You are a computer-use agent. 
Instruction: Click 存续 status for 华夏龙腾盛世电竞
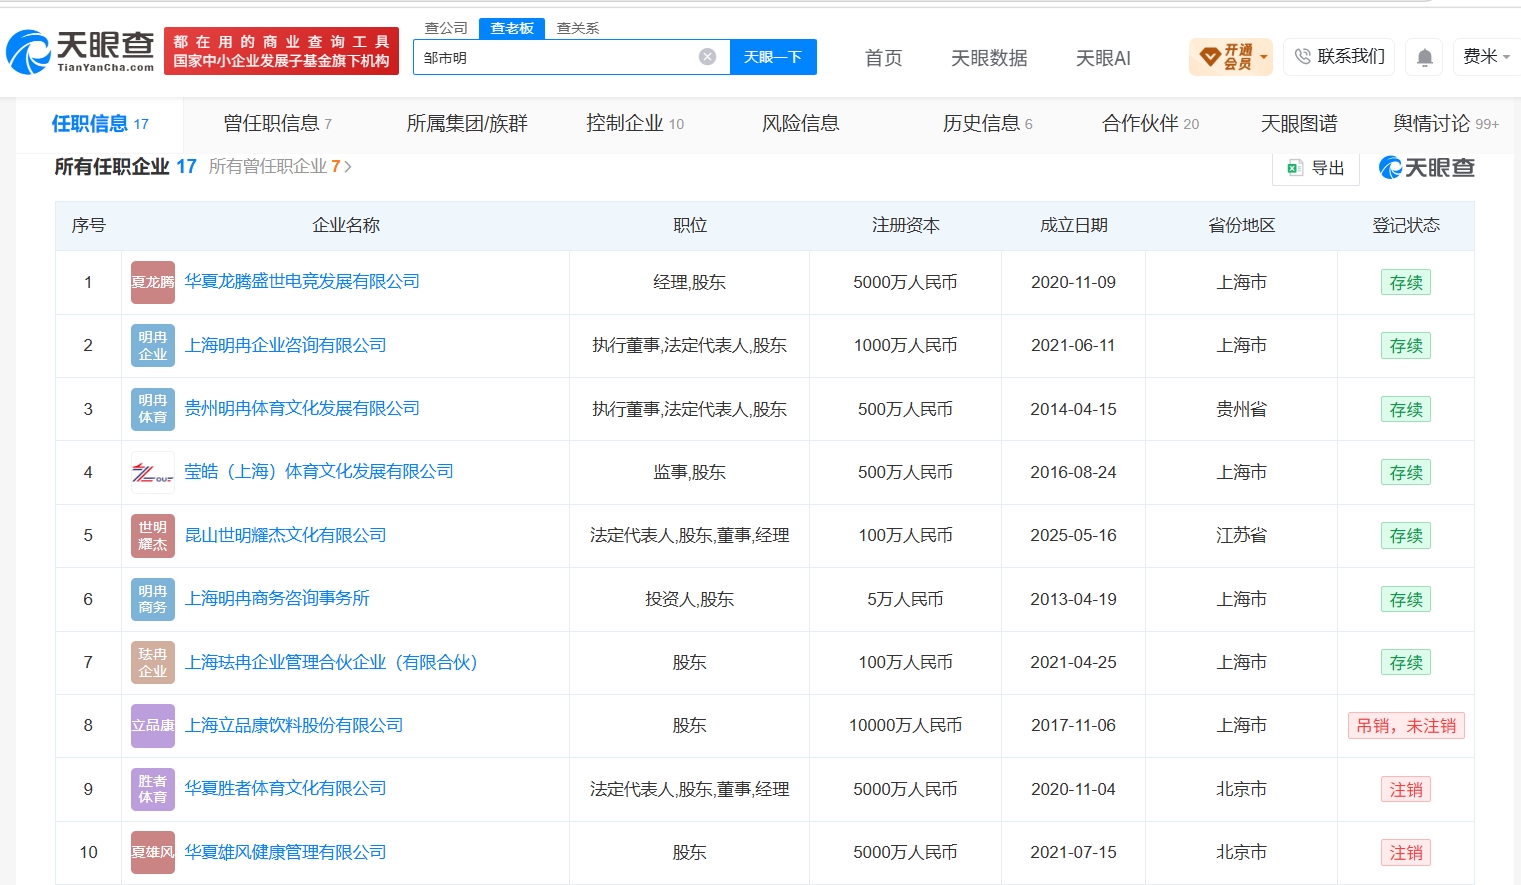tap(1406, 283)
